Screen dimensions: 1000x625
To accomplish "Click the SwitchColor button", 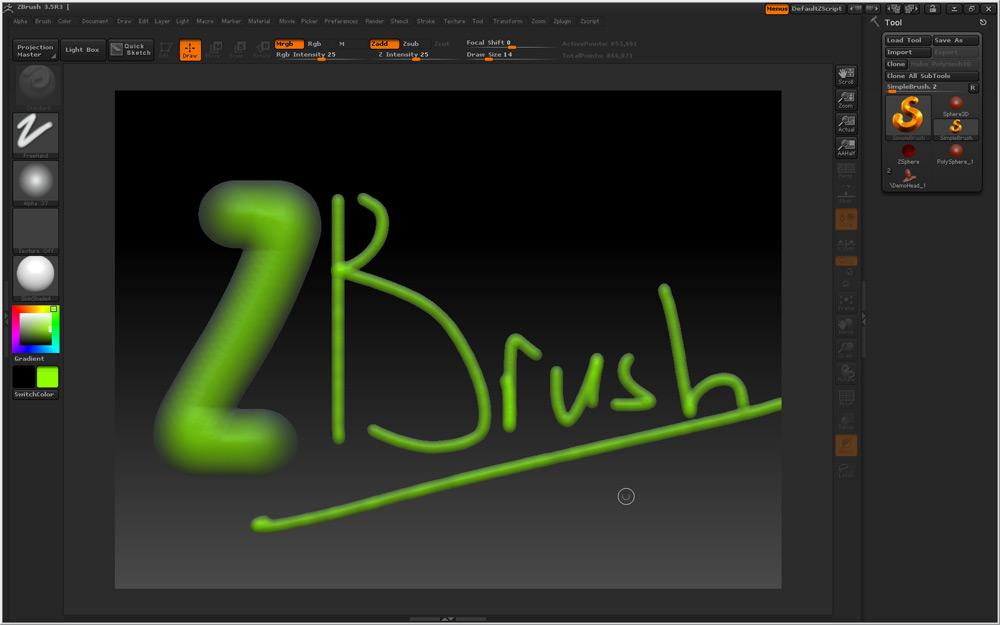I will pos(34,395).
